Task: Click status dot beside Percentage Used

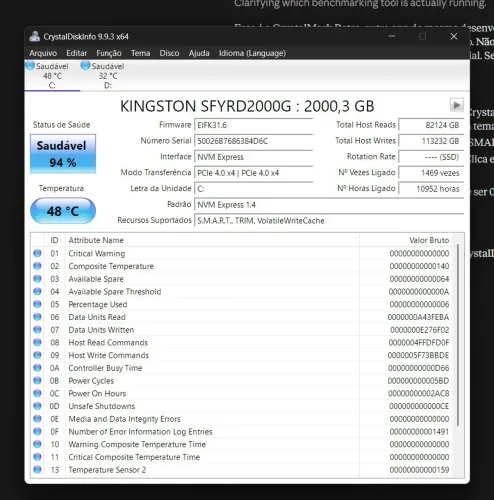Action: coord(37,304)
